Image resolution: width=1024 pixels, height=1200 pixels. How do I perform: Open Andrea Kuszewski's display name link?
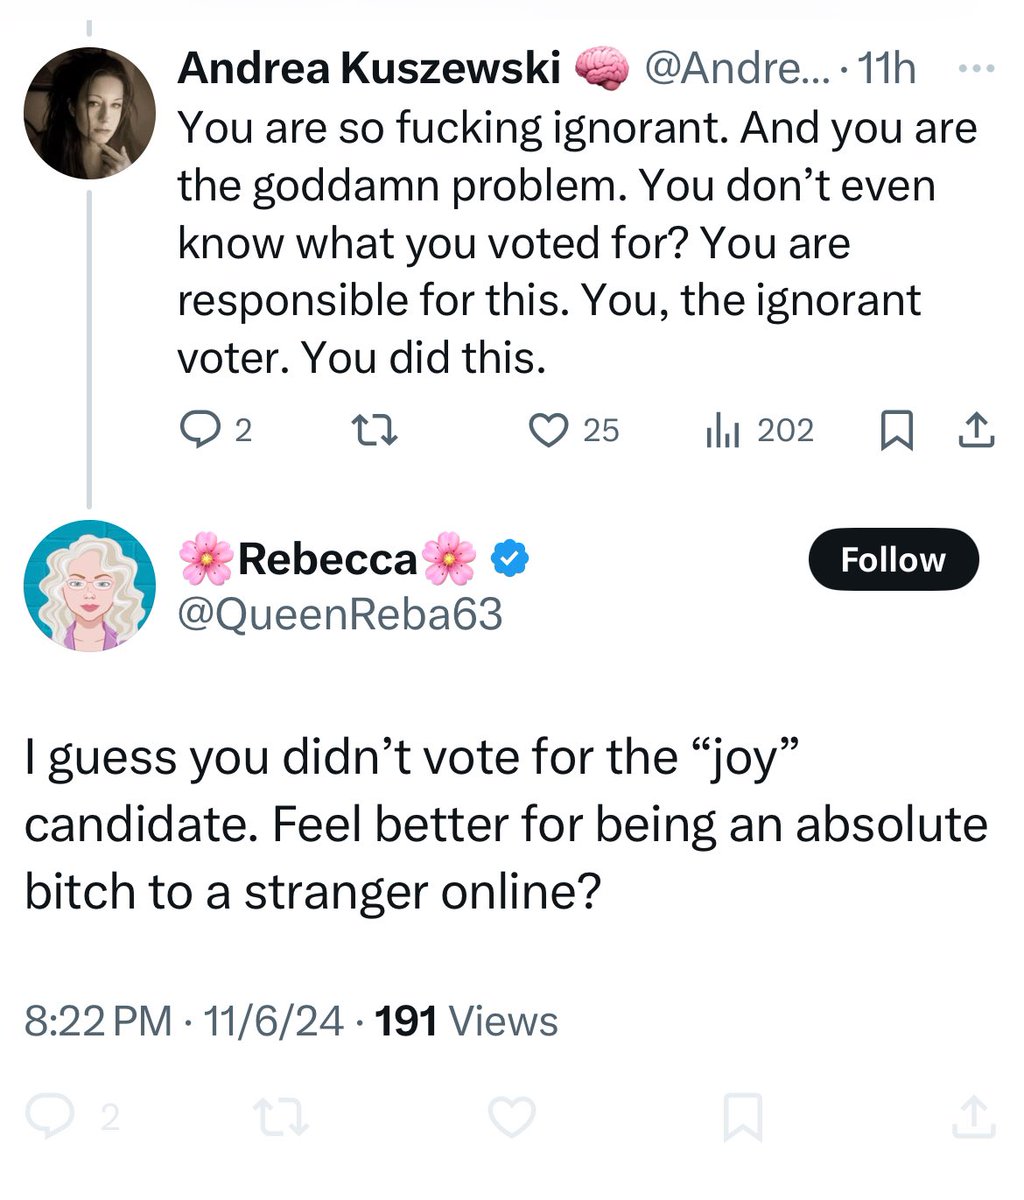point(368,69)
